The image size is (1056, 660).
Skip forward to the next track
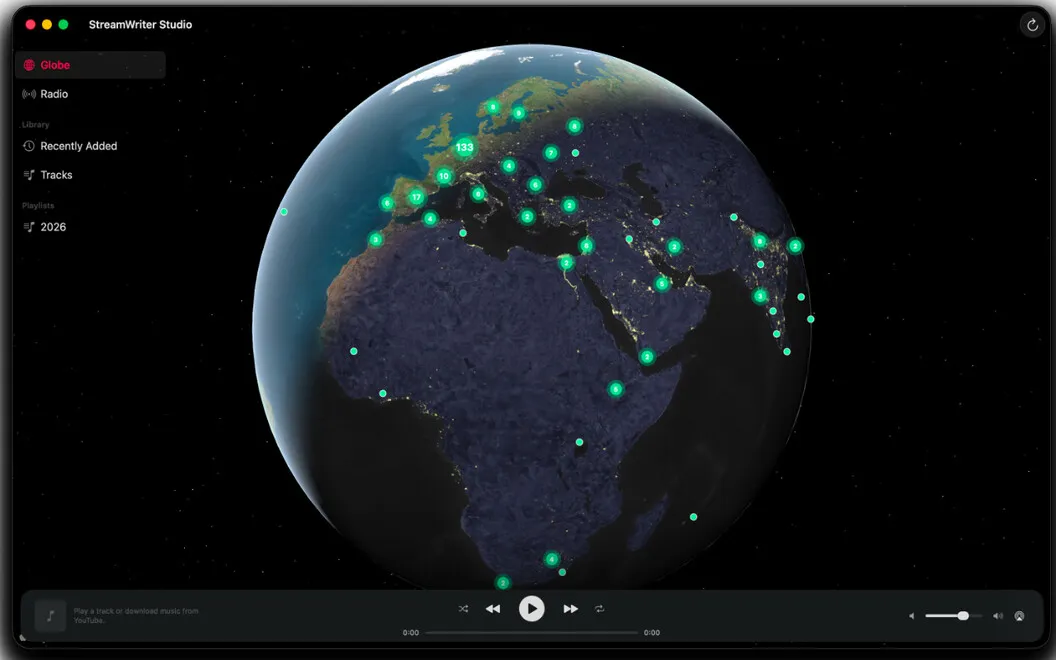pyautogui.click(x=570, y=609)
